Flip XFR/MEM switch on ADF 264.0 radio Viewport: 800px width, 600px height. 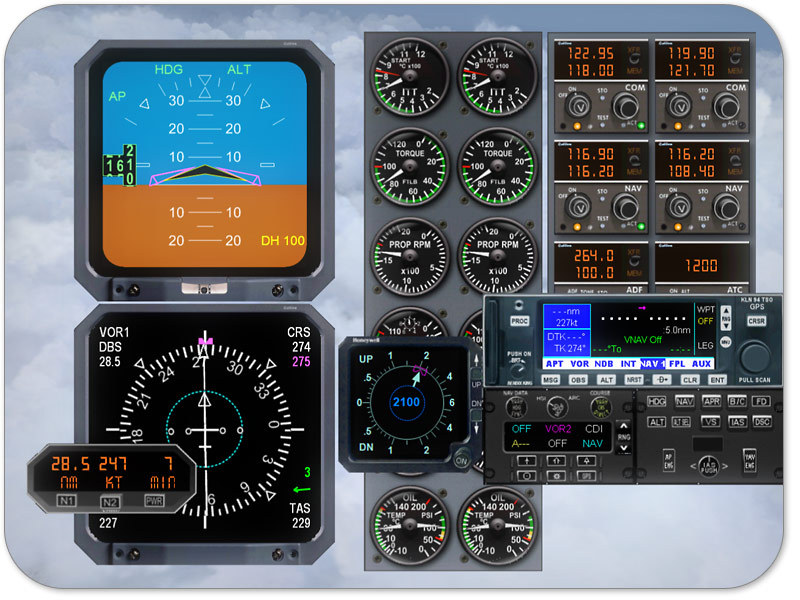pos(634,261)
